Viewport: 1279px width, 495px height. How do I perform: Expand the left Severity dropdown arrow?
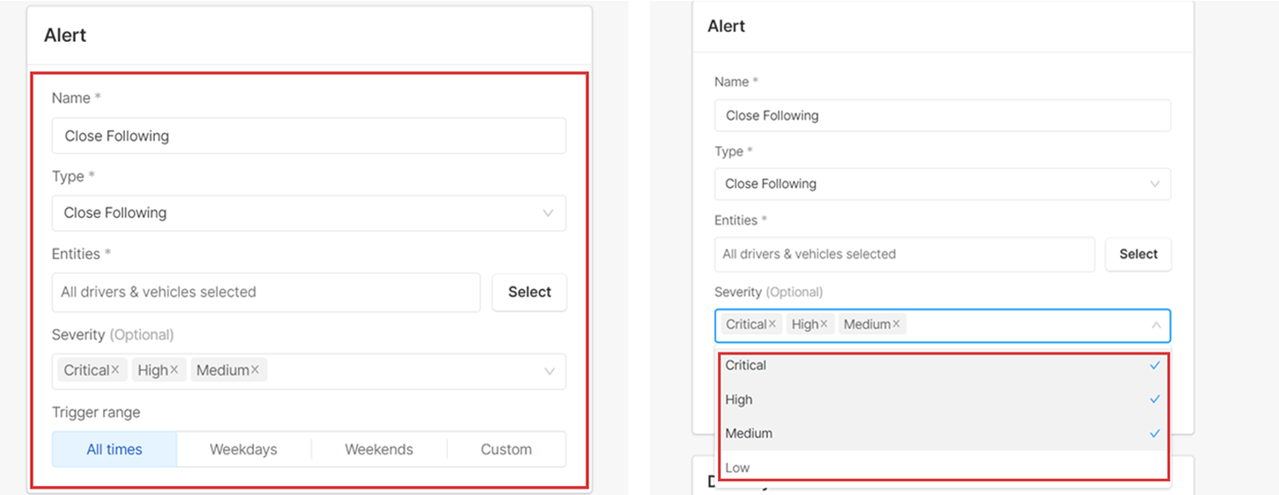click(549, 371)
